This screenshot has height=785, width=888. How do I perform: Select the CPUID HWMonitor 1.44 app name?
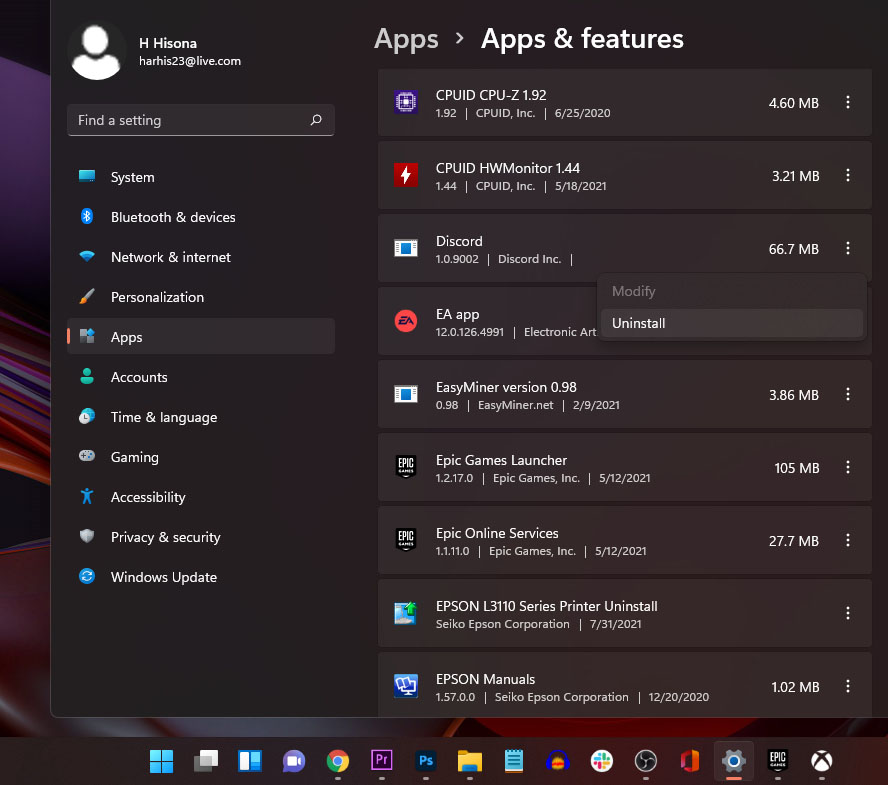pyautogui.click(x=507, y=168)
